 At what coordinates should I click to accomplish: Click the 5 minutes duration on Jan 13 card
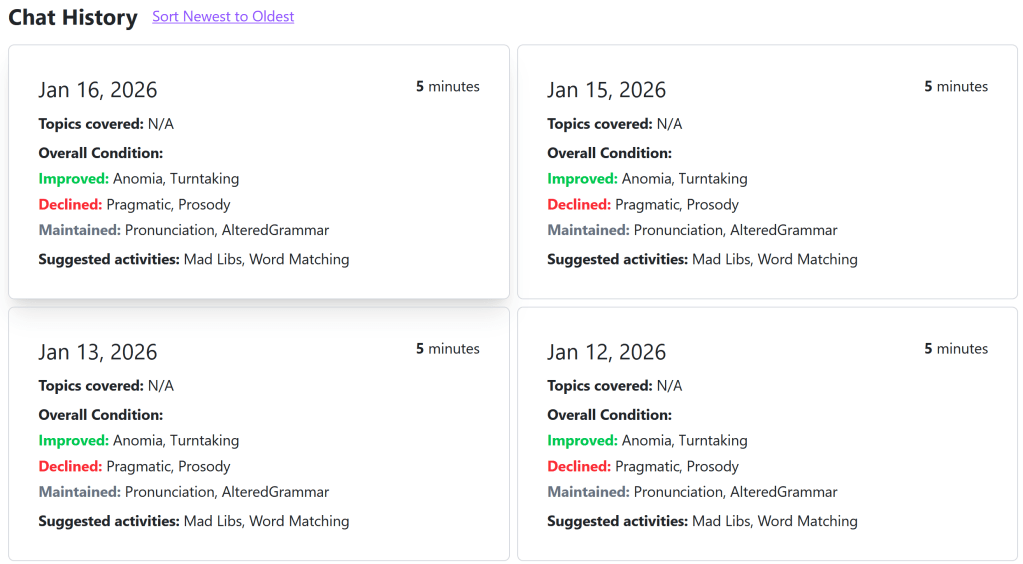pos(447,349)
